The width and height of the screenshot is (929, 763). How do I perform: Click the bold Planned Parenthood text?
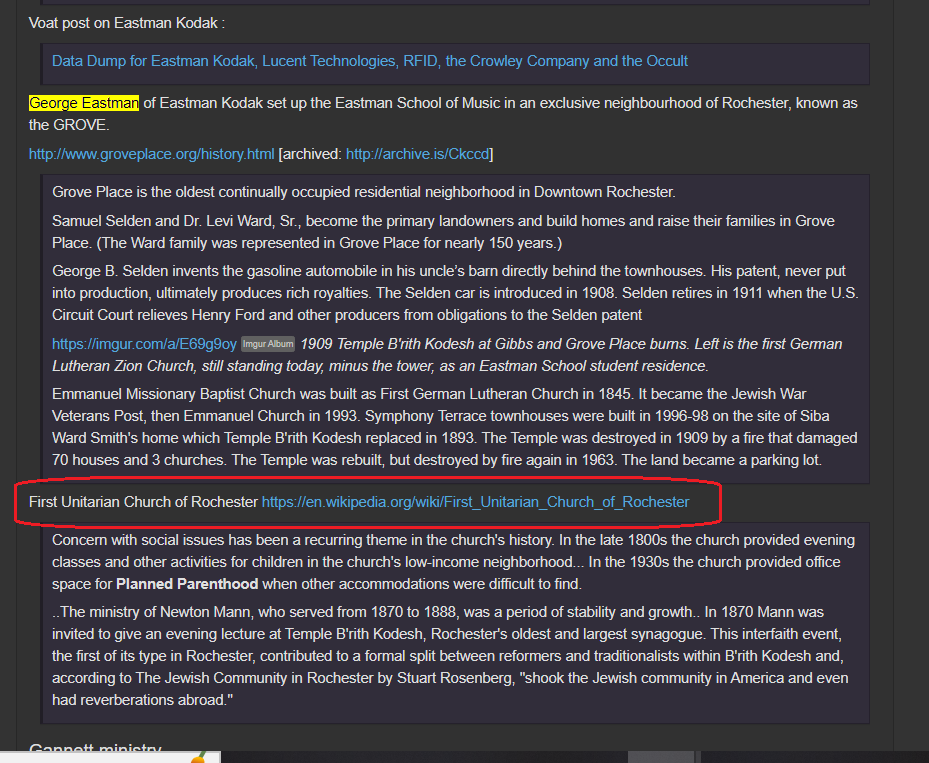pos(187,584)
